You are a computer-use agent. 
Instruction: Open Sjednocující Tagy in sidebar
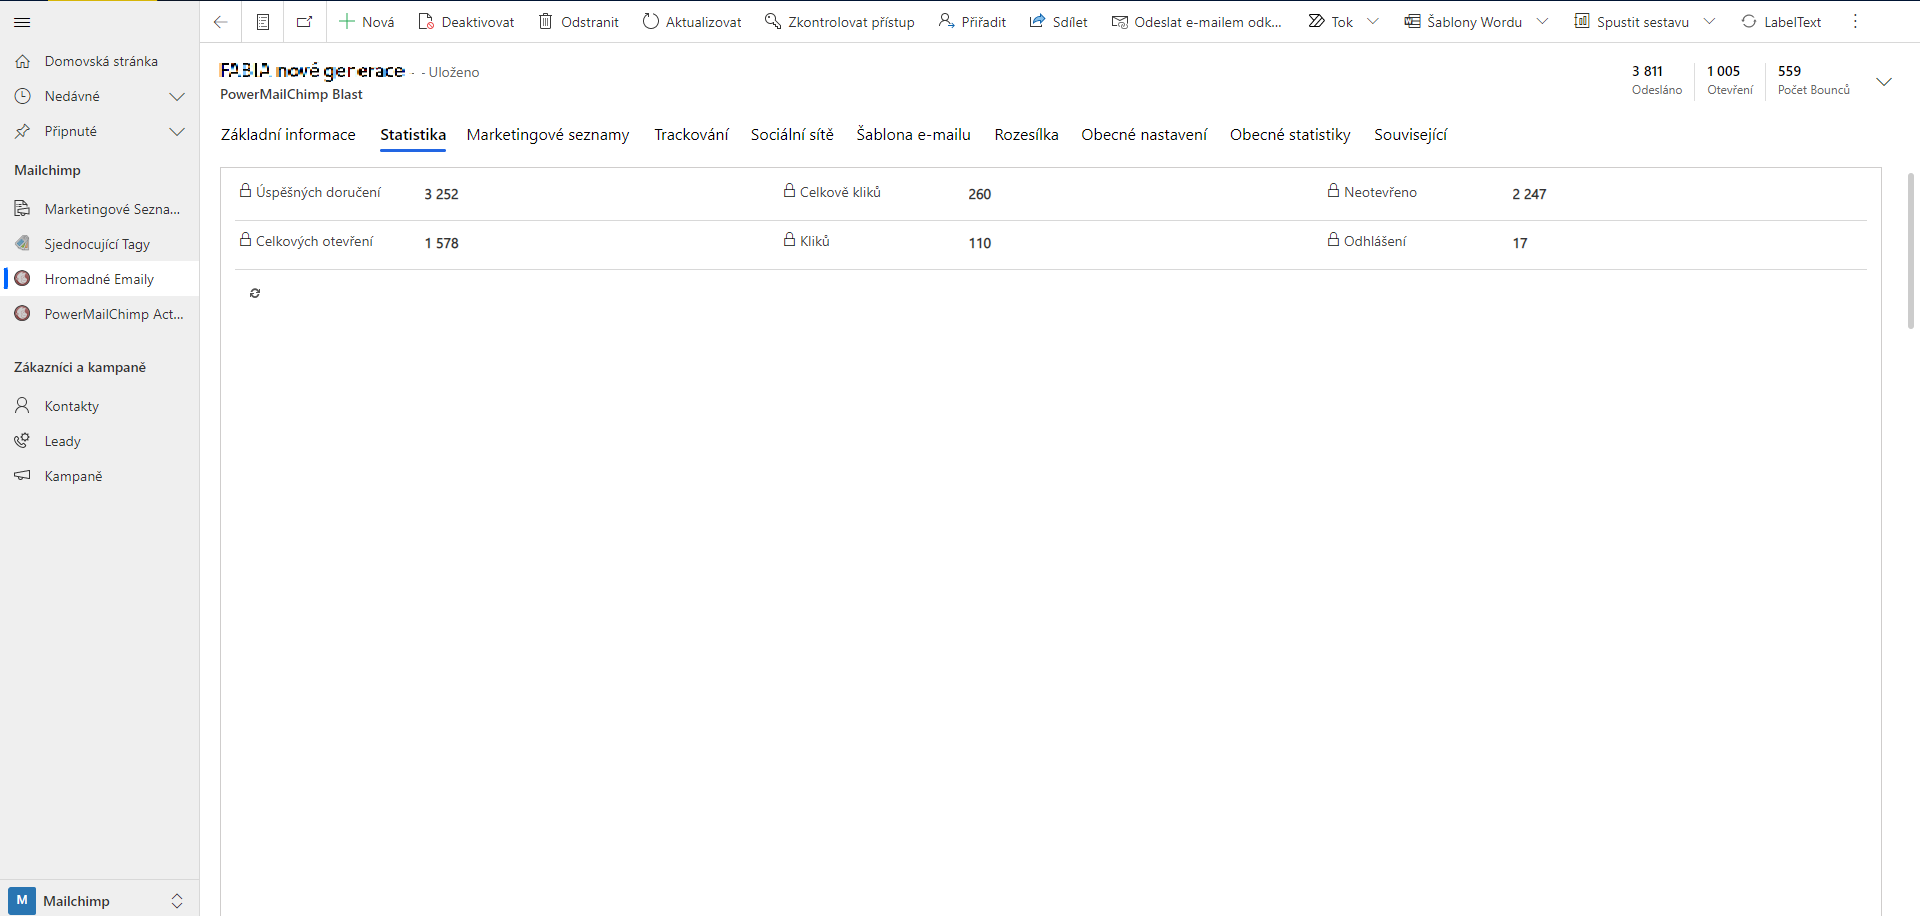[x=97, y=244]
